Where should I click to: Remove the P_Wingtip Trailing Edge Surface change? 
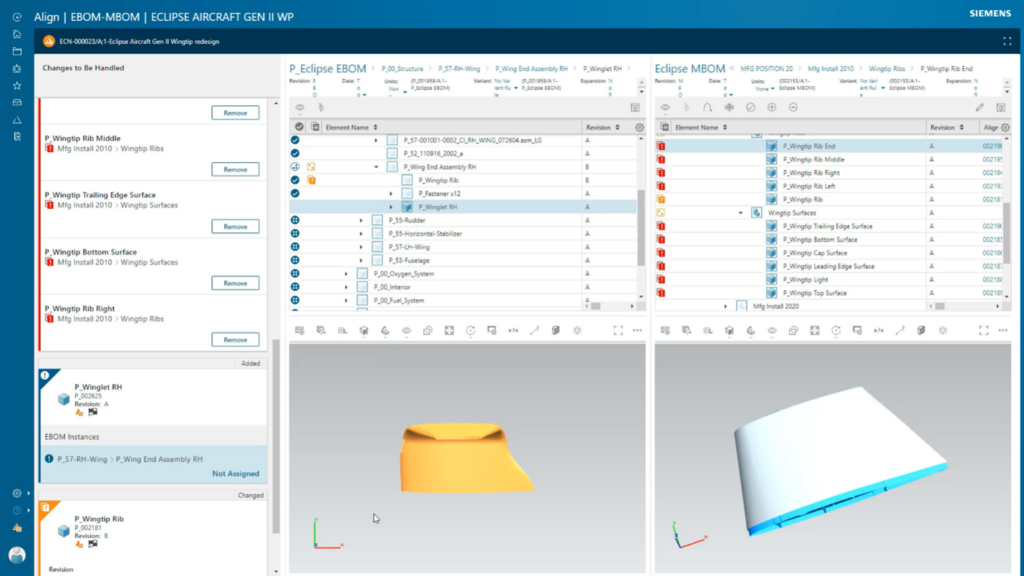(x=235, y=226)
